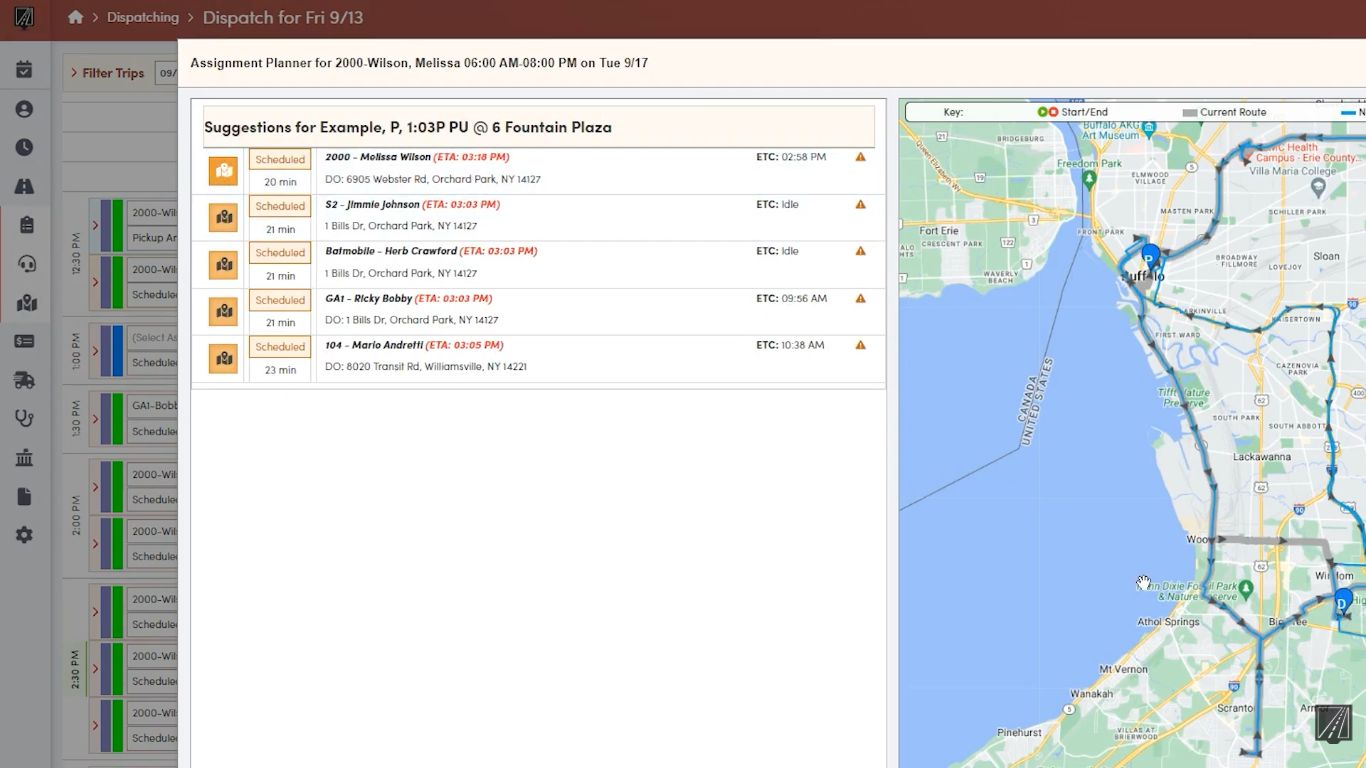Image resolution: width=1366 pixels, height=768 pixels.
Task: Click the Suggestions for Example, P heading
Action: coord(408,127)
